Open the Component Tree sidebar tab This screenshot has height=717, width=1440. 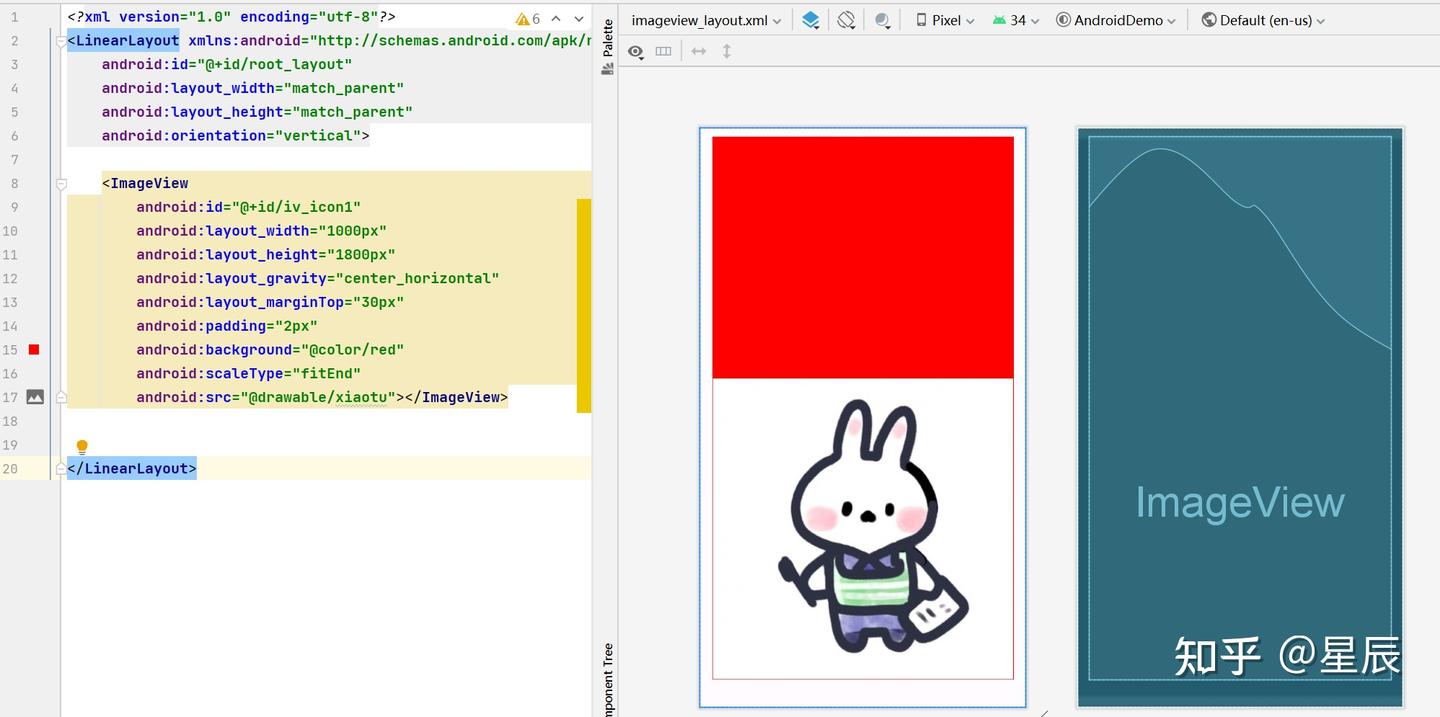point(607,682)
